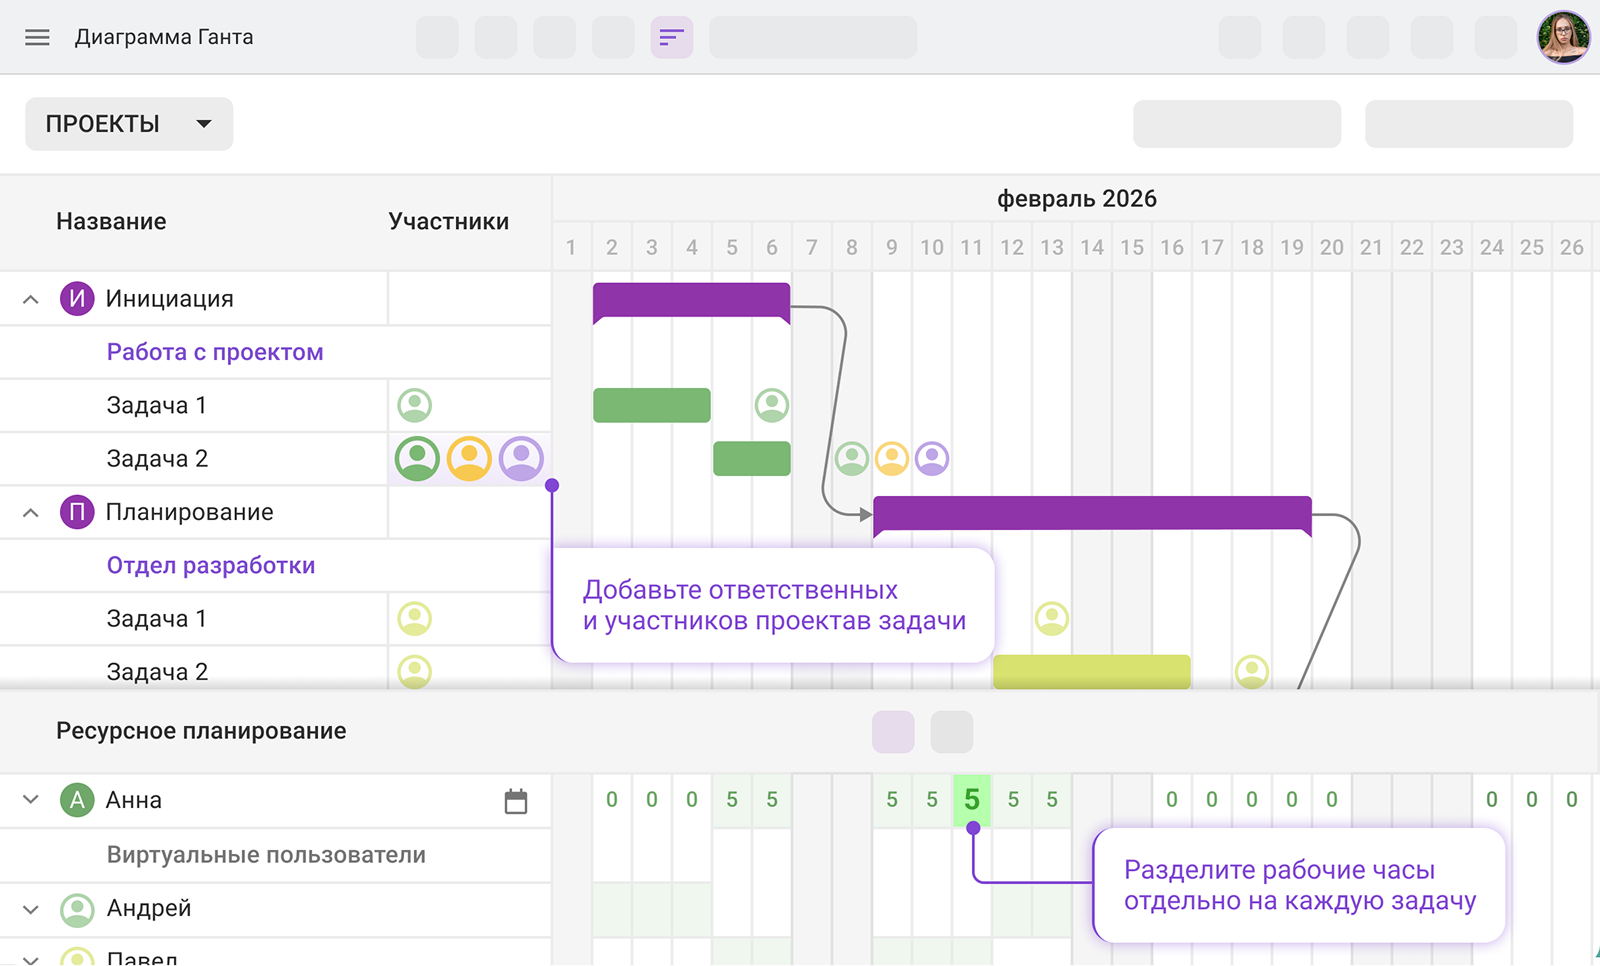Click the purple Инициация project badge
The width and height of the screenshot is (1600, 966).
tap(77, 299)
